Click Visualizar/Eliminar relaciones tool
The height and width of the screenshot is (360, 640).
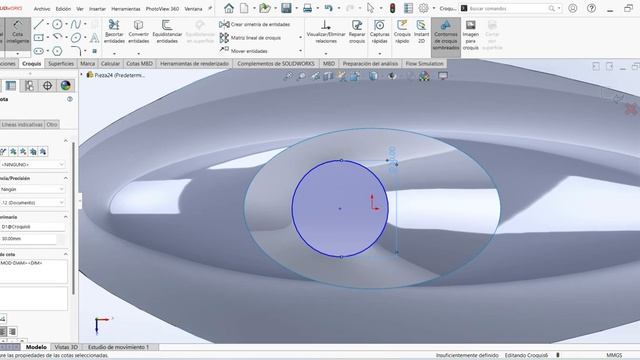coord(326,32)
